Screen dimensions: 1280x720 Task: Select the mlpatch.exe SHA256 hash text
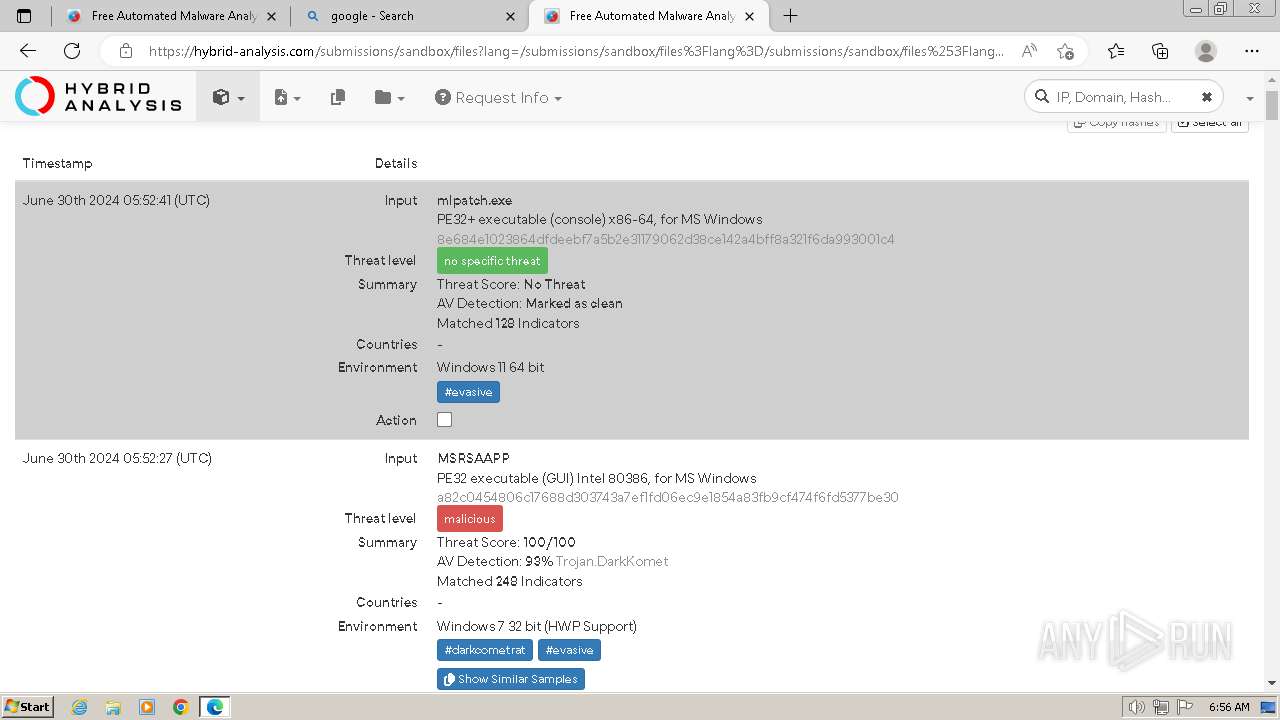(665, 239)
